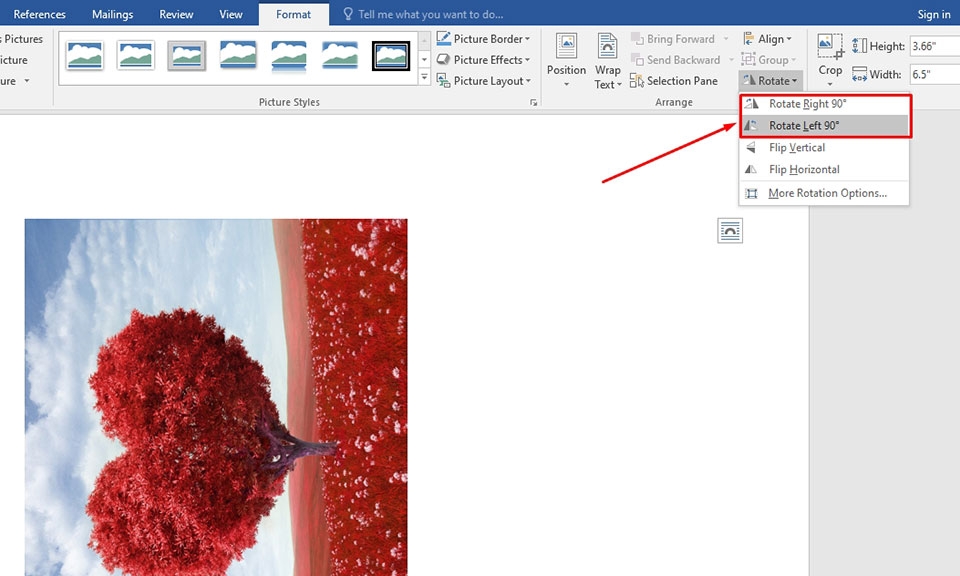Click the Send Backward icon
The image size is (960, 576).
pyautogui.click(x=637, y=59)
